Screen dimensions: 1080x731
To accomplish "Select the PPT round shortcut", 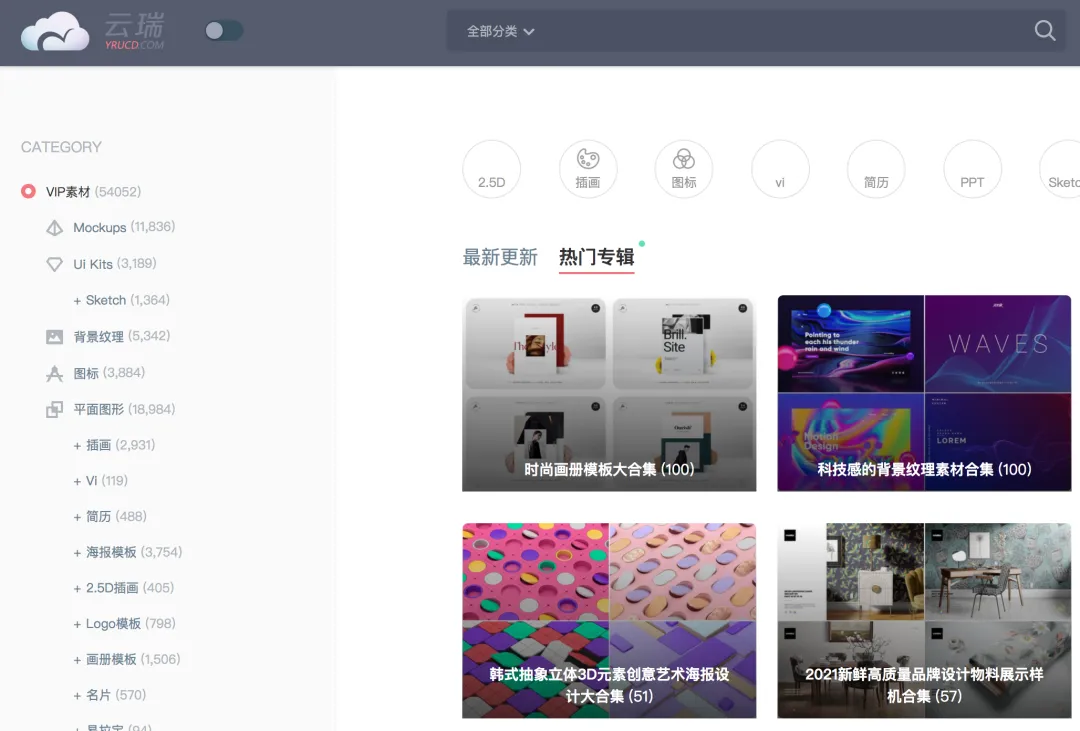I will pos(972,169).
